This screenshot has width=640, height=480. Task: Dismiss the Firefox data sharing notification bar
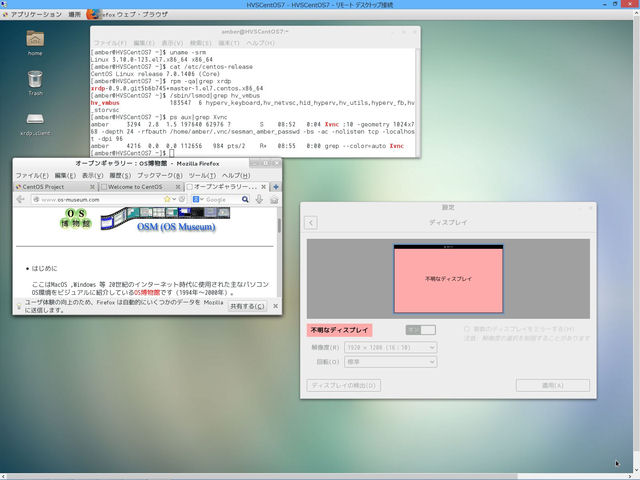coord(276,306)
